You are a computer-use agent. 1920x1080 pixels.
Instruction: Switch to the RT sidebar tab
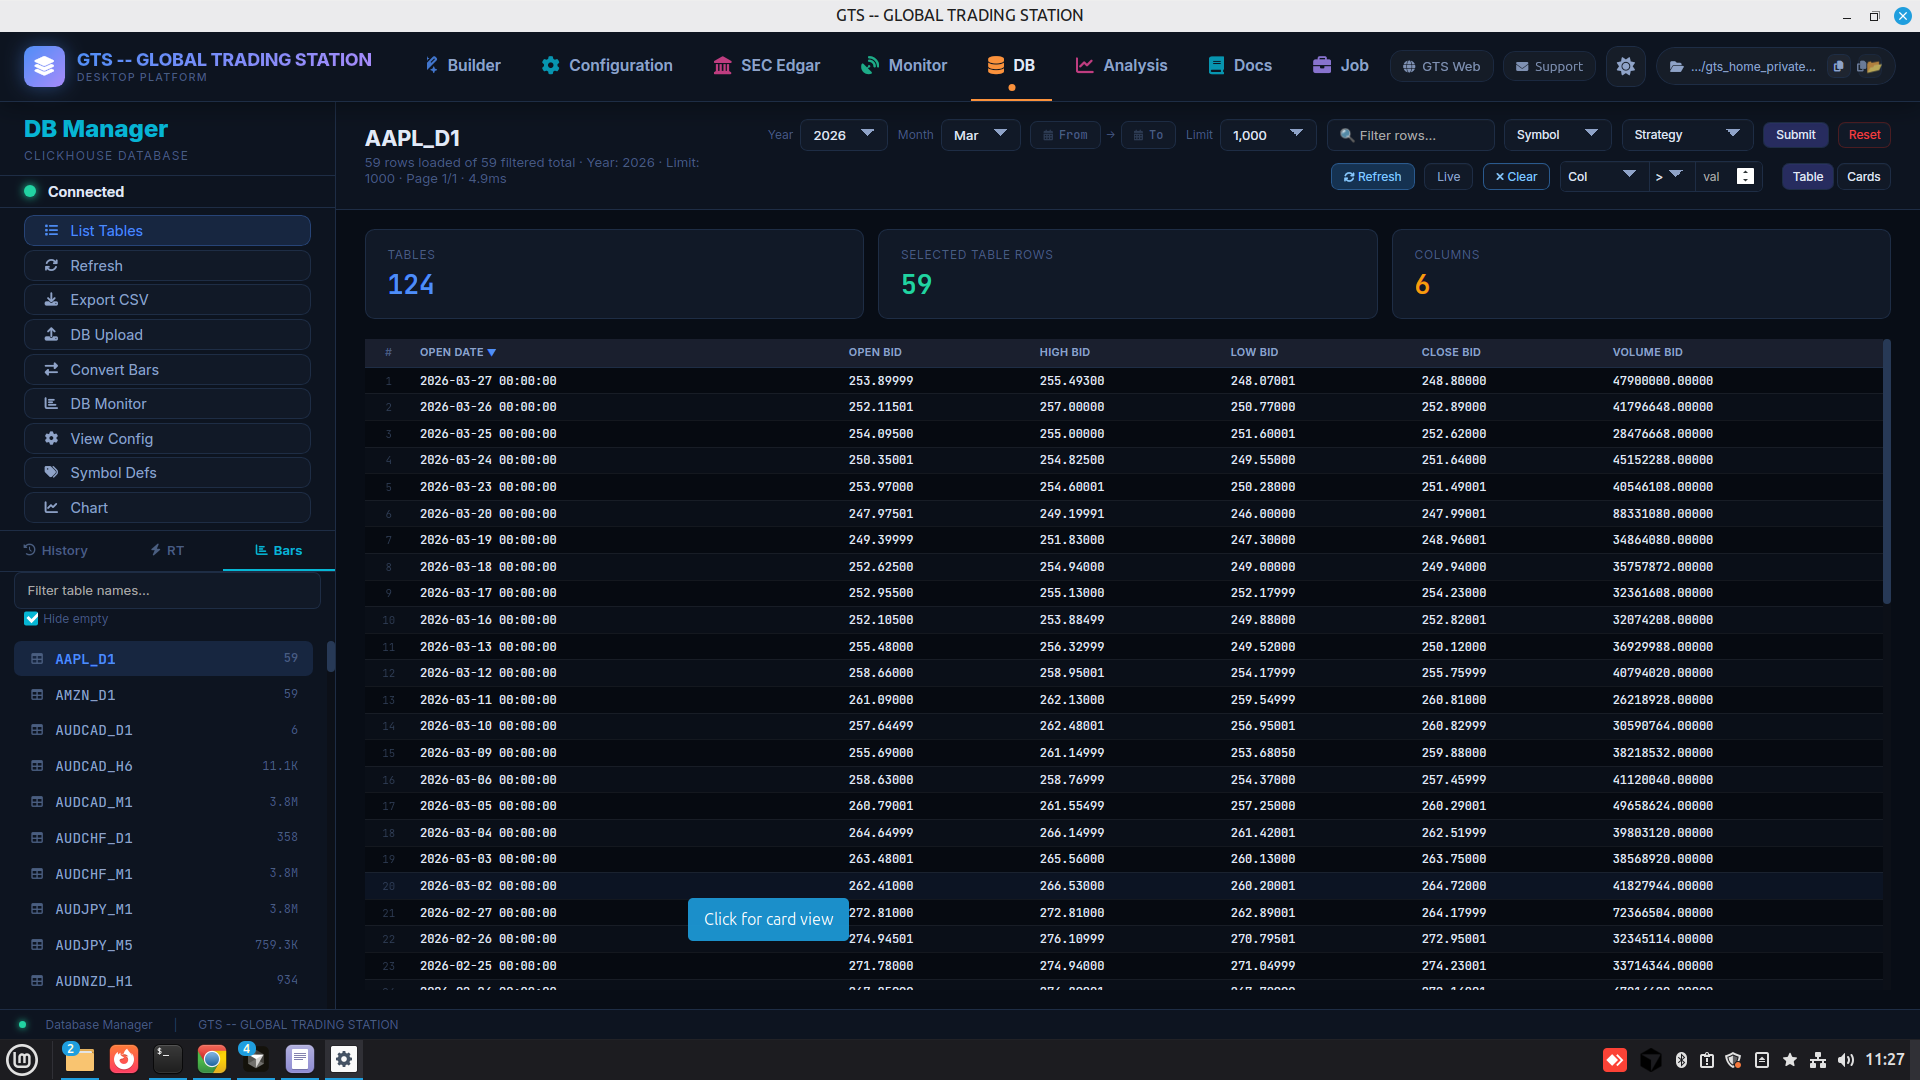point(167,551)
